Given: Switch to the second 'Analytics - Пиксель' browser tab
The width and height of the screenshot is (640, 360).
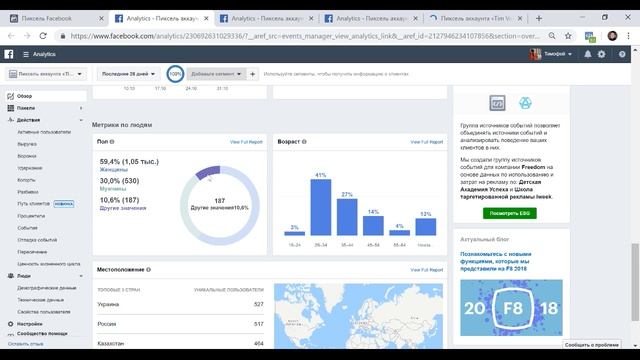Looking at the screenshot, I should click(267, 18).
